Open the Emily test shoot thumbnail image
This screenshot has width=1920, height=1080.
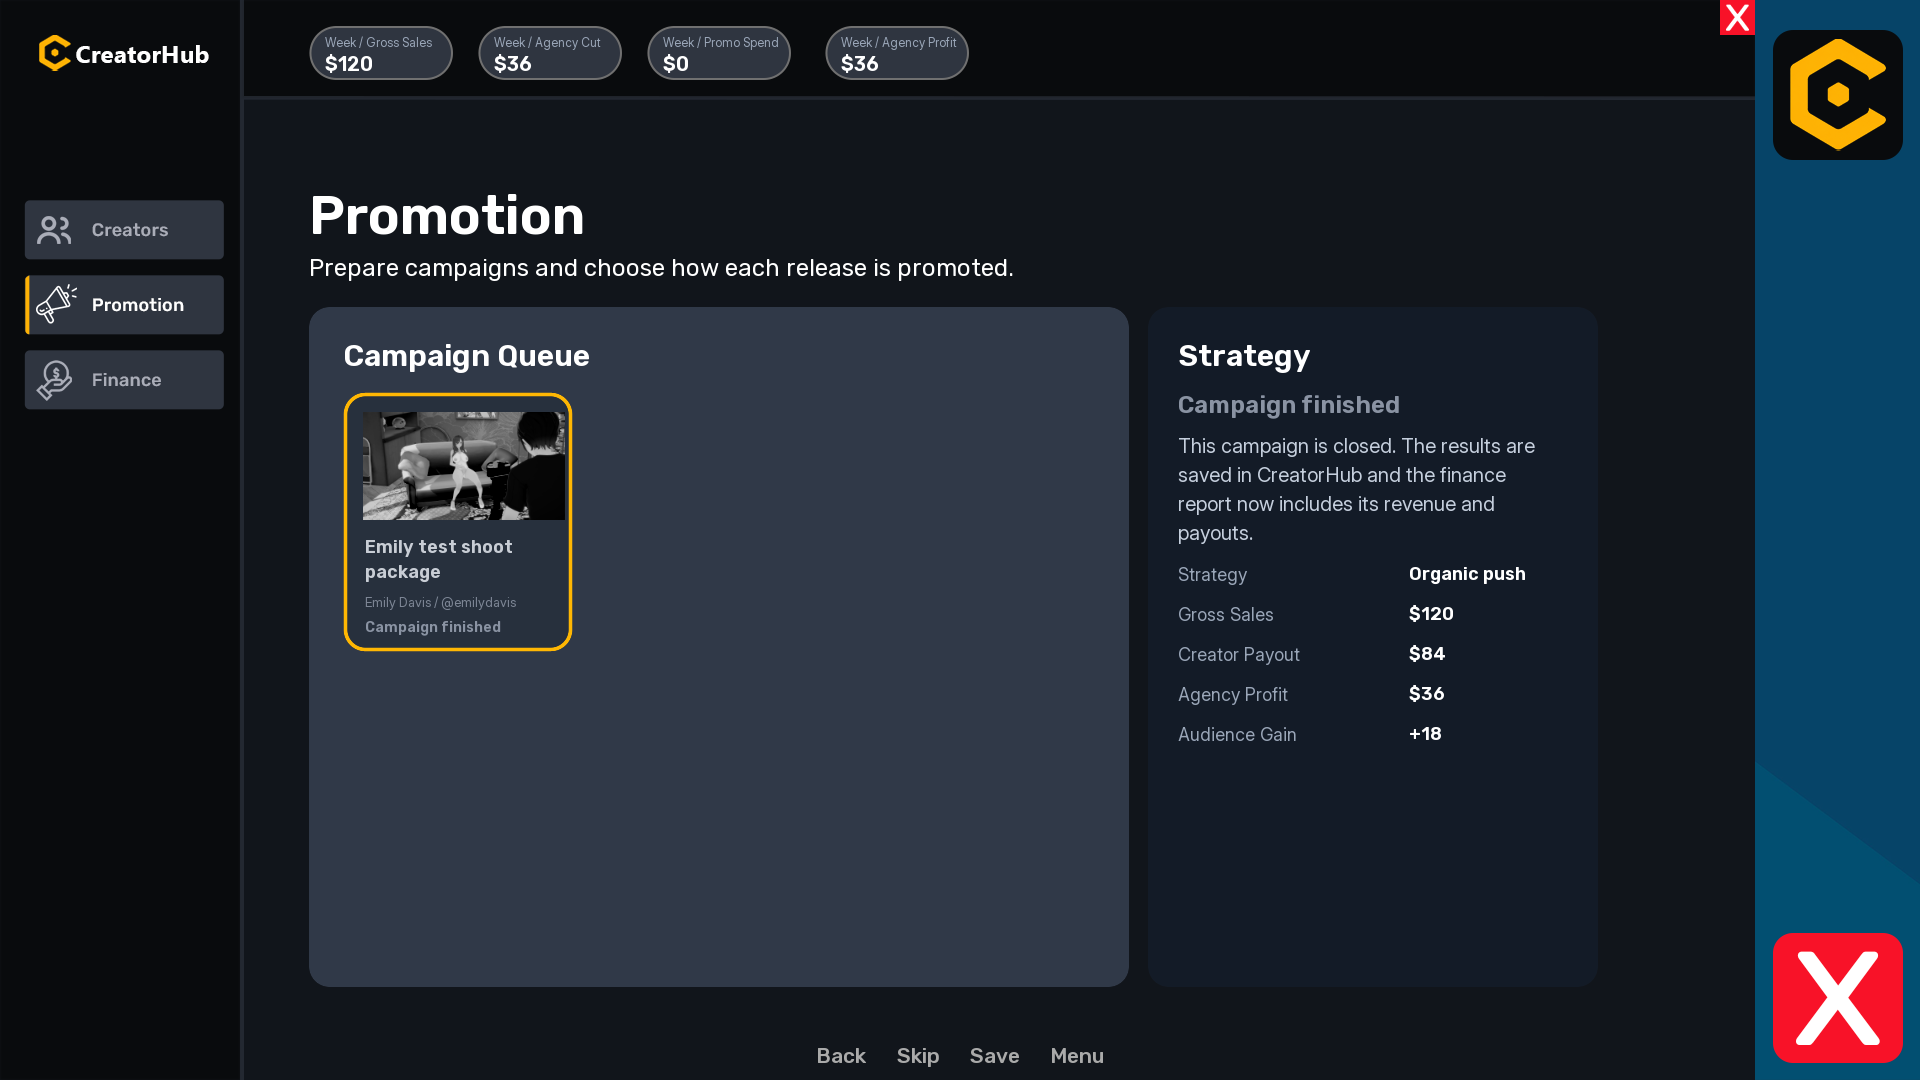(x=464, y=466)
